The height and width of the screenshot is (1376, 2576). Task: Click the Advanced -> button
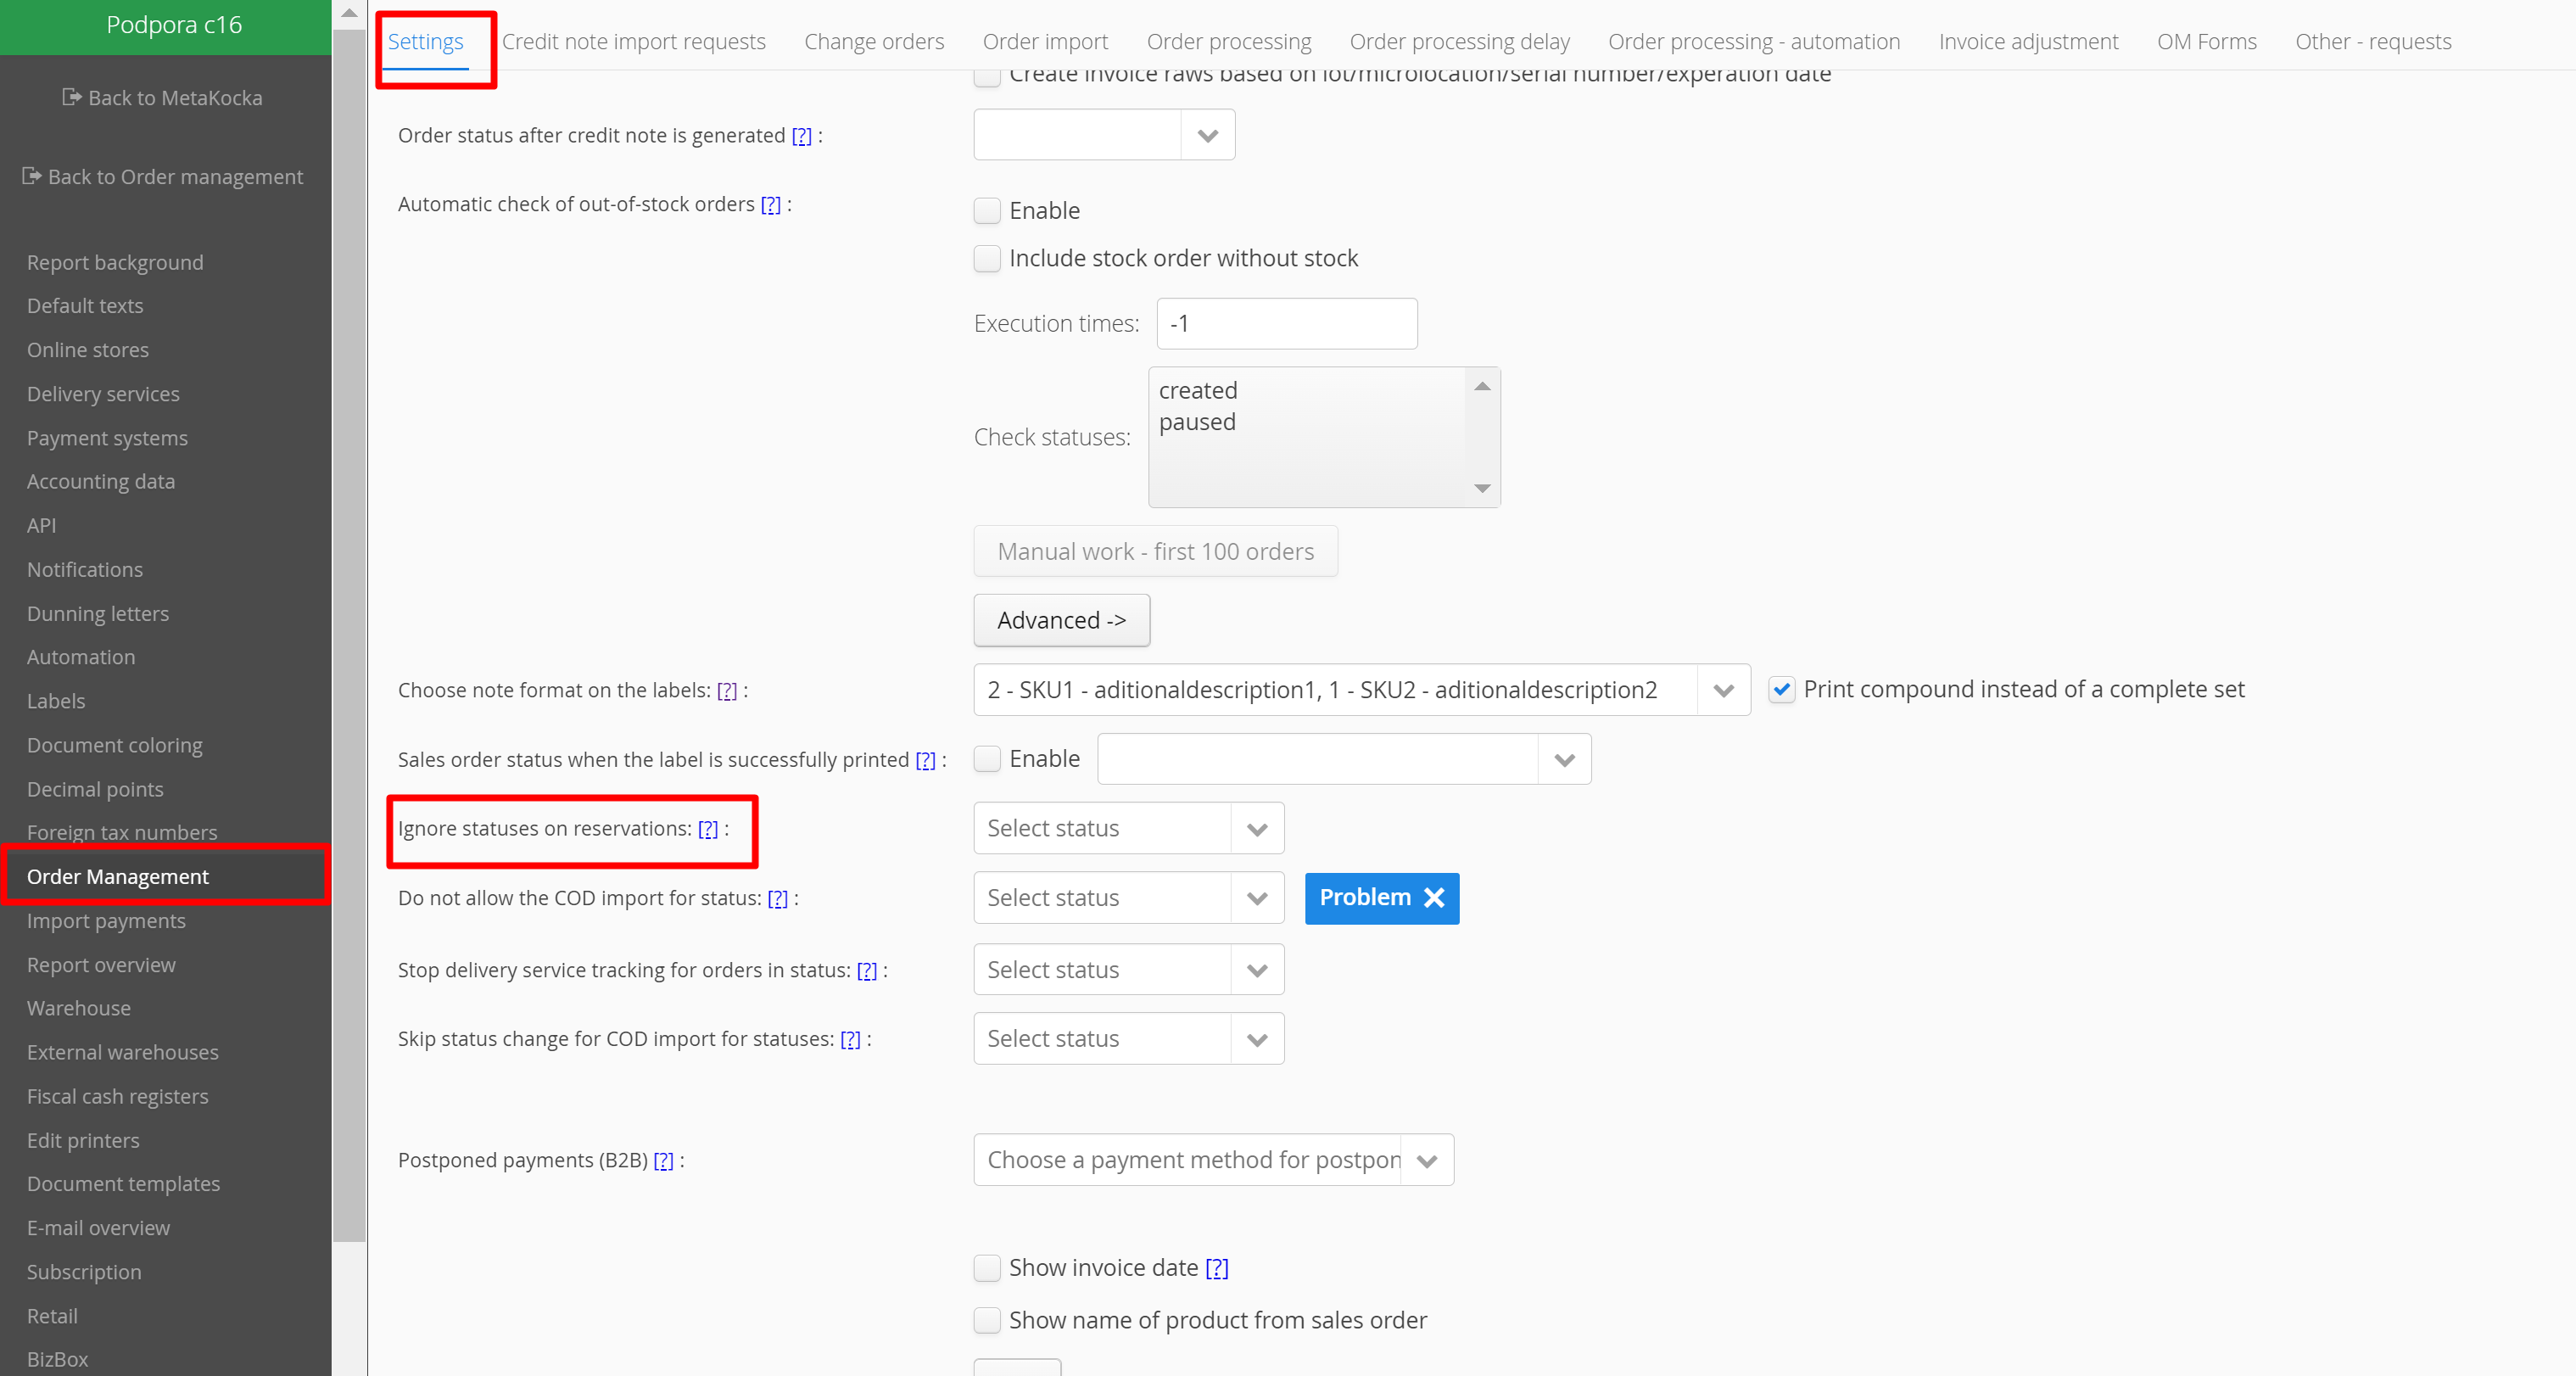(1061, 621)
